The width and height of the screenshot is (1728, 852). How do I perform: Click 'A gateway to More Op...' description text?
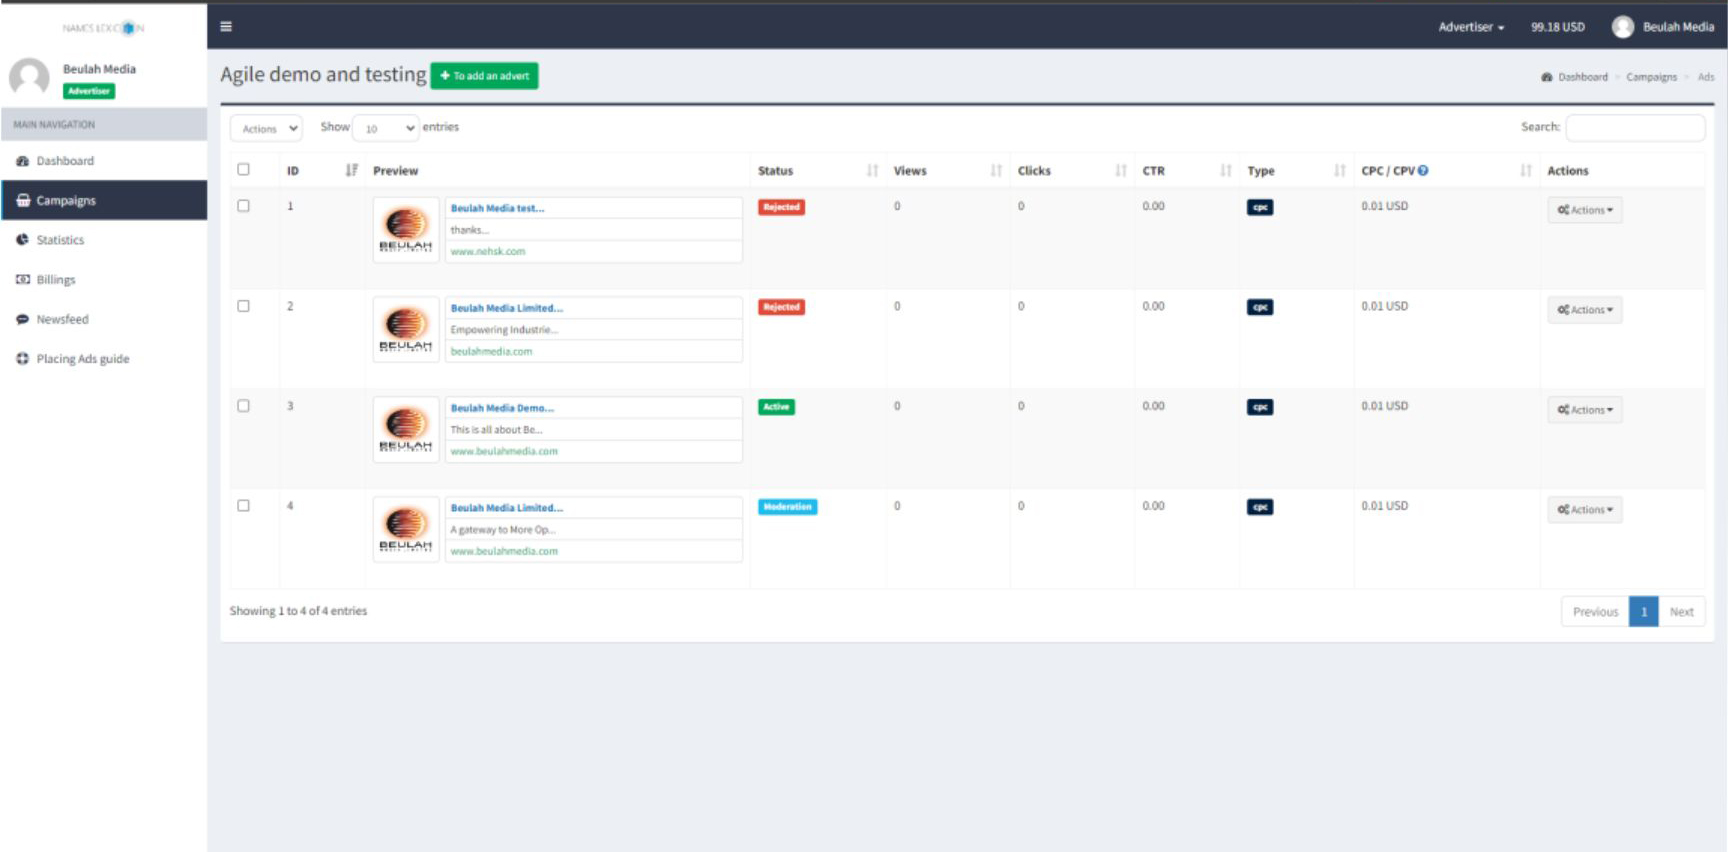point(502,530)
